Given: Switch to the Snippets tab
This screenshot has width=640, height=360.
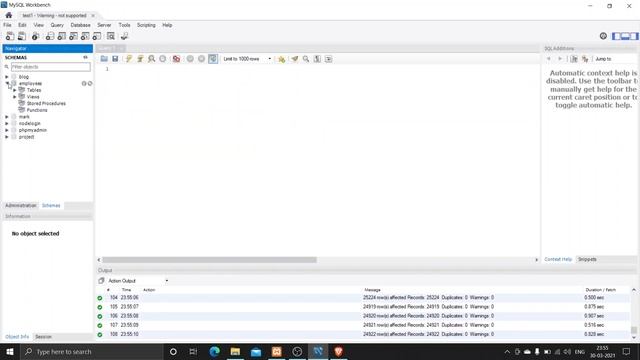Looking at the screenshot, I should (x=587, y=260).
